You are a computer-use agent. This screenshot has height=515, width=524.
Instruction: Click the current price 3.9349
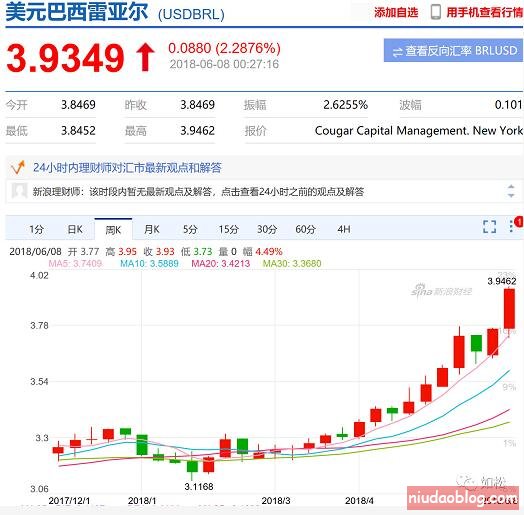65,58
